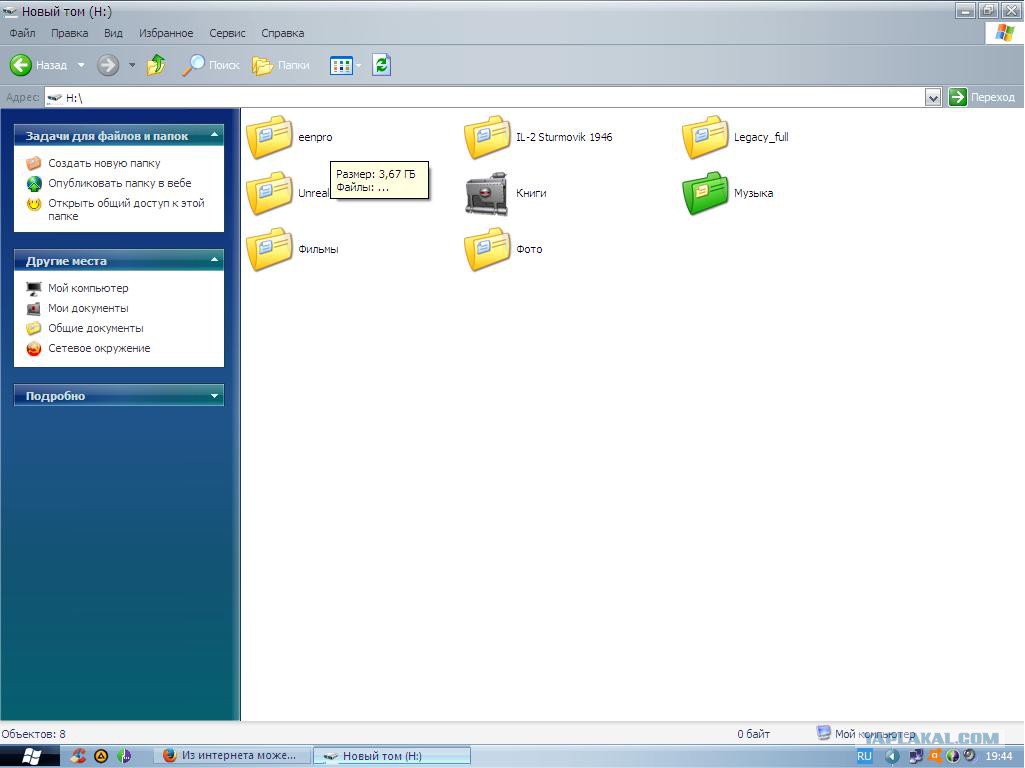The image size is (1025, 768).
Task: Select the Фильмы folder
Action: tap(292, 249)
